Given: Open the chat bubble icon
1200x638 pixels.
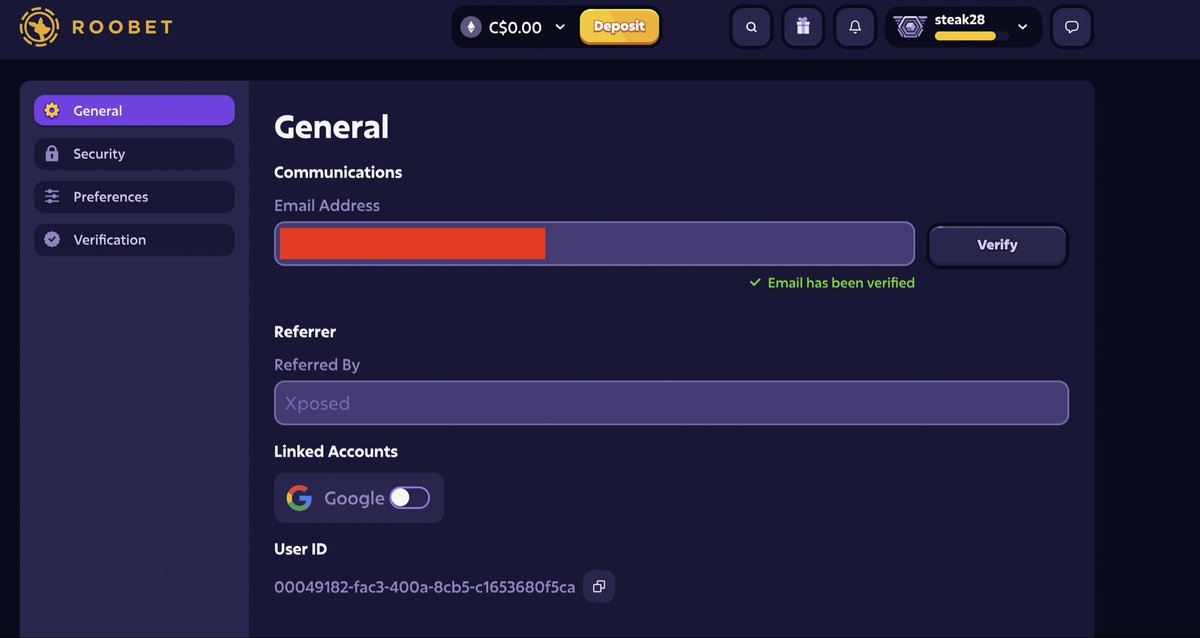Looking at the screenshot, I should [x=1072, y=27].
